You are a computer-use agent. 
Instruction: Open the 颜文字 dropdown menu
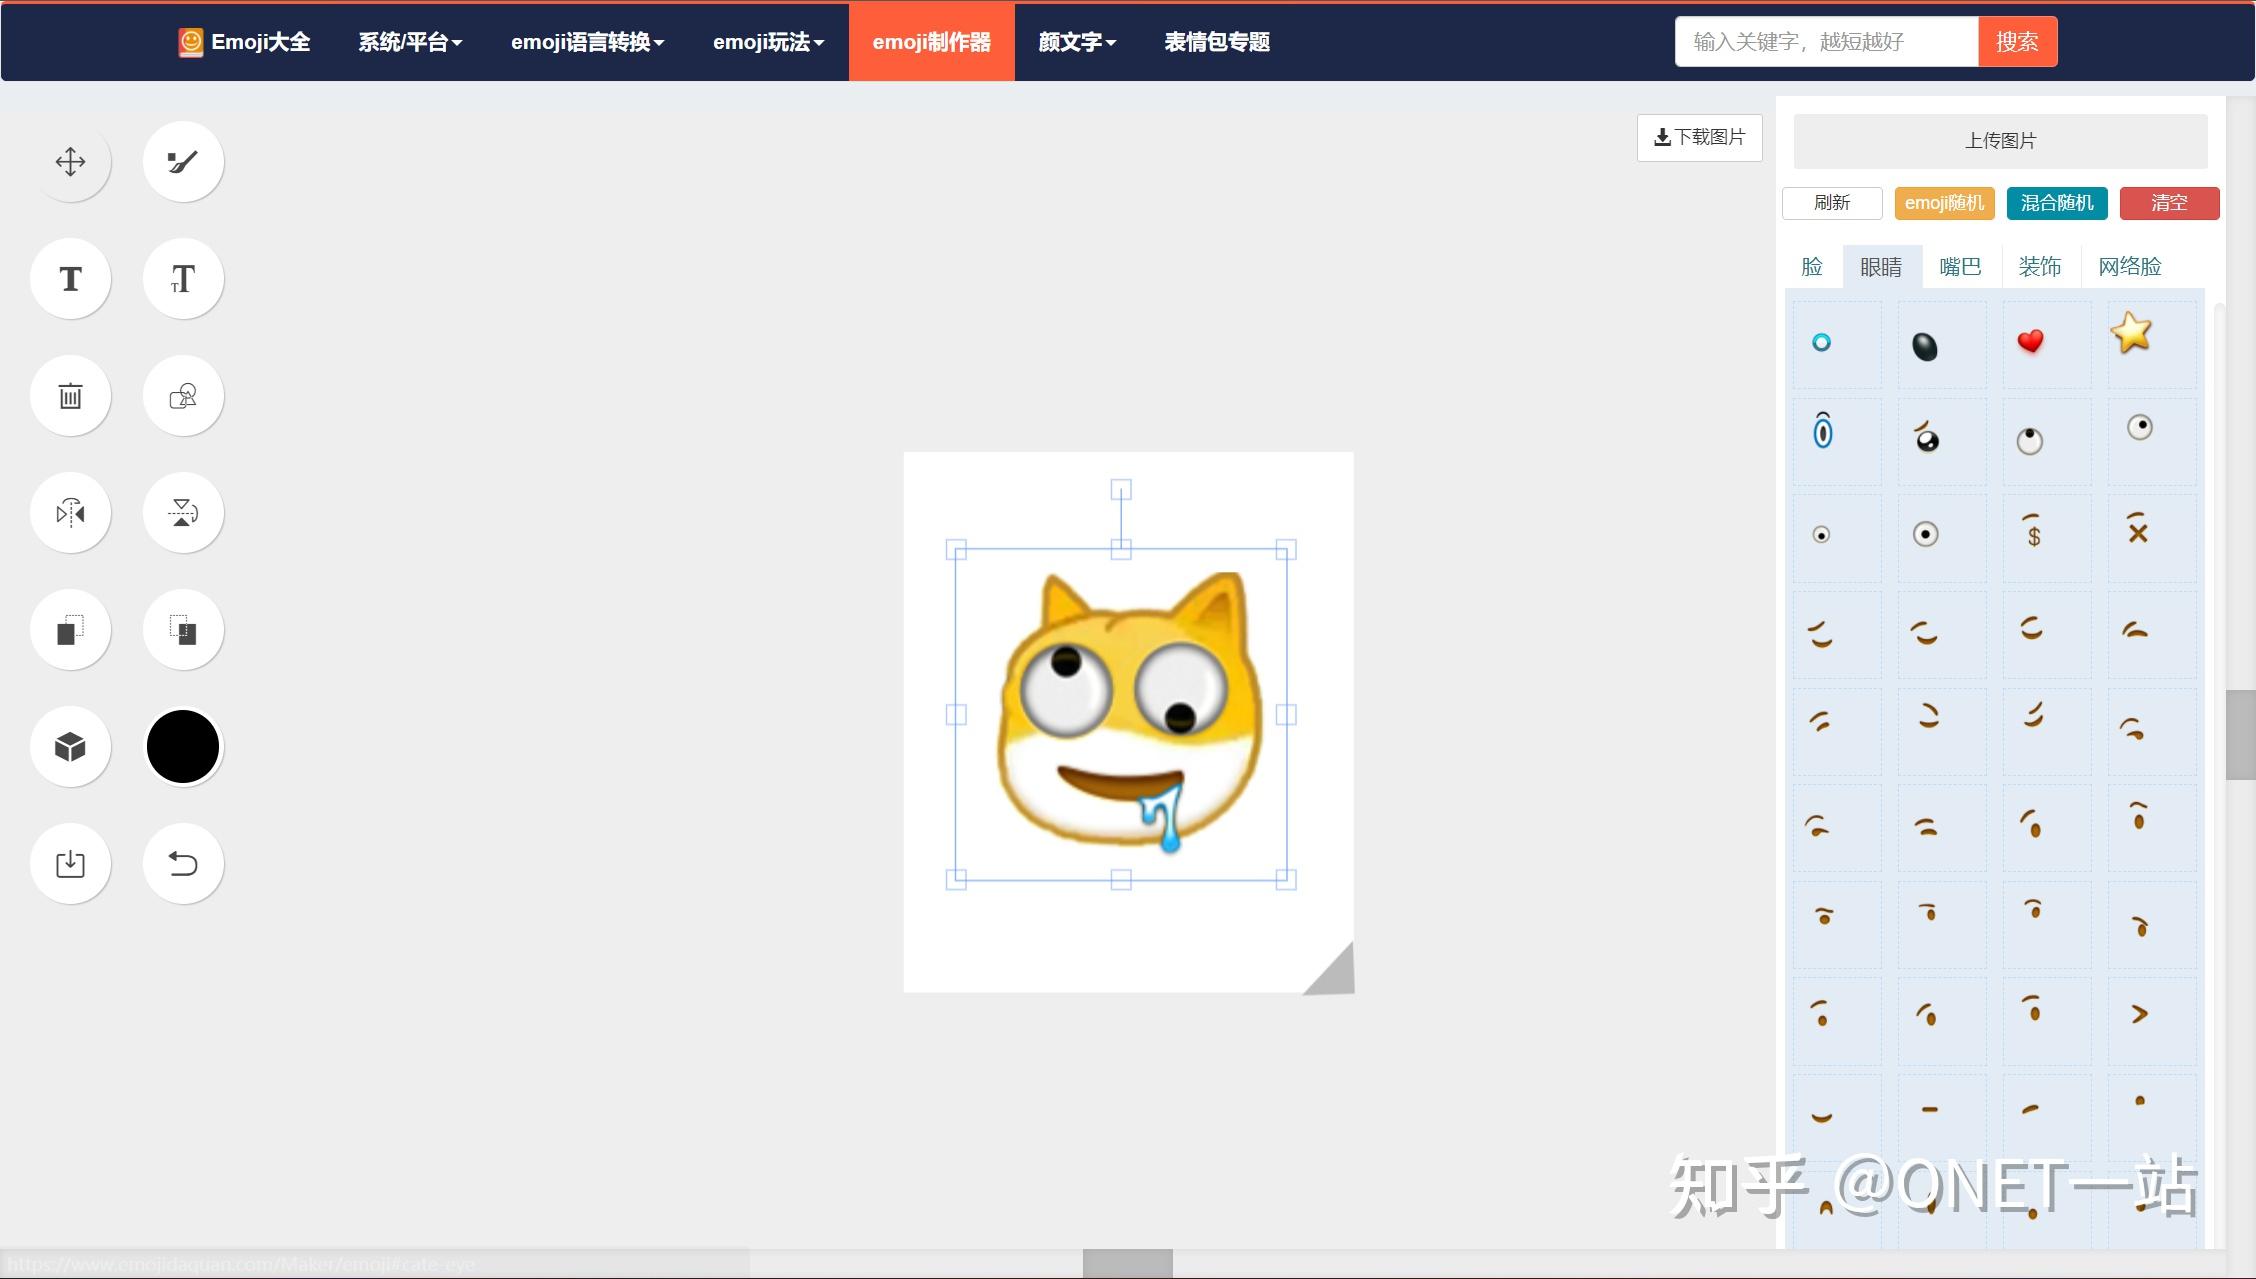[x=1075, y=41]
